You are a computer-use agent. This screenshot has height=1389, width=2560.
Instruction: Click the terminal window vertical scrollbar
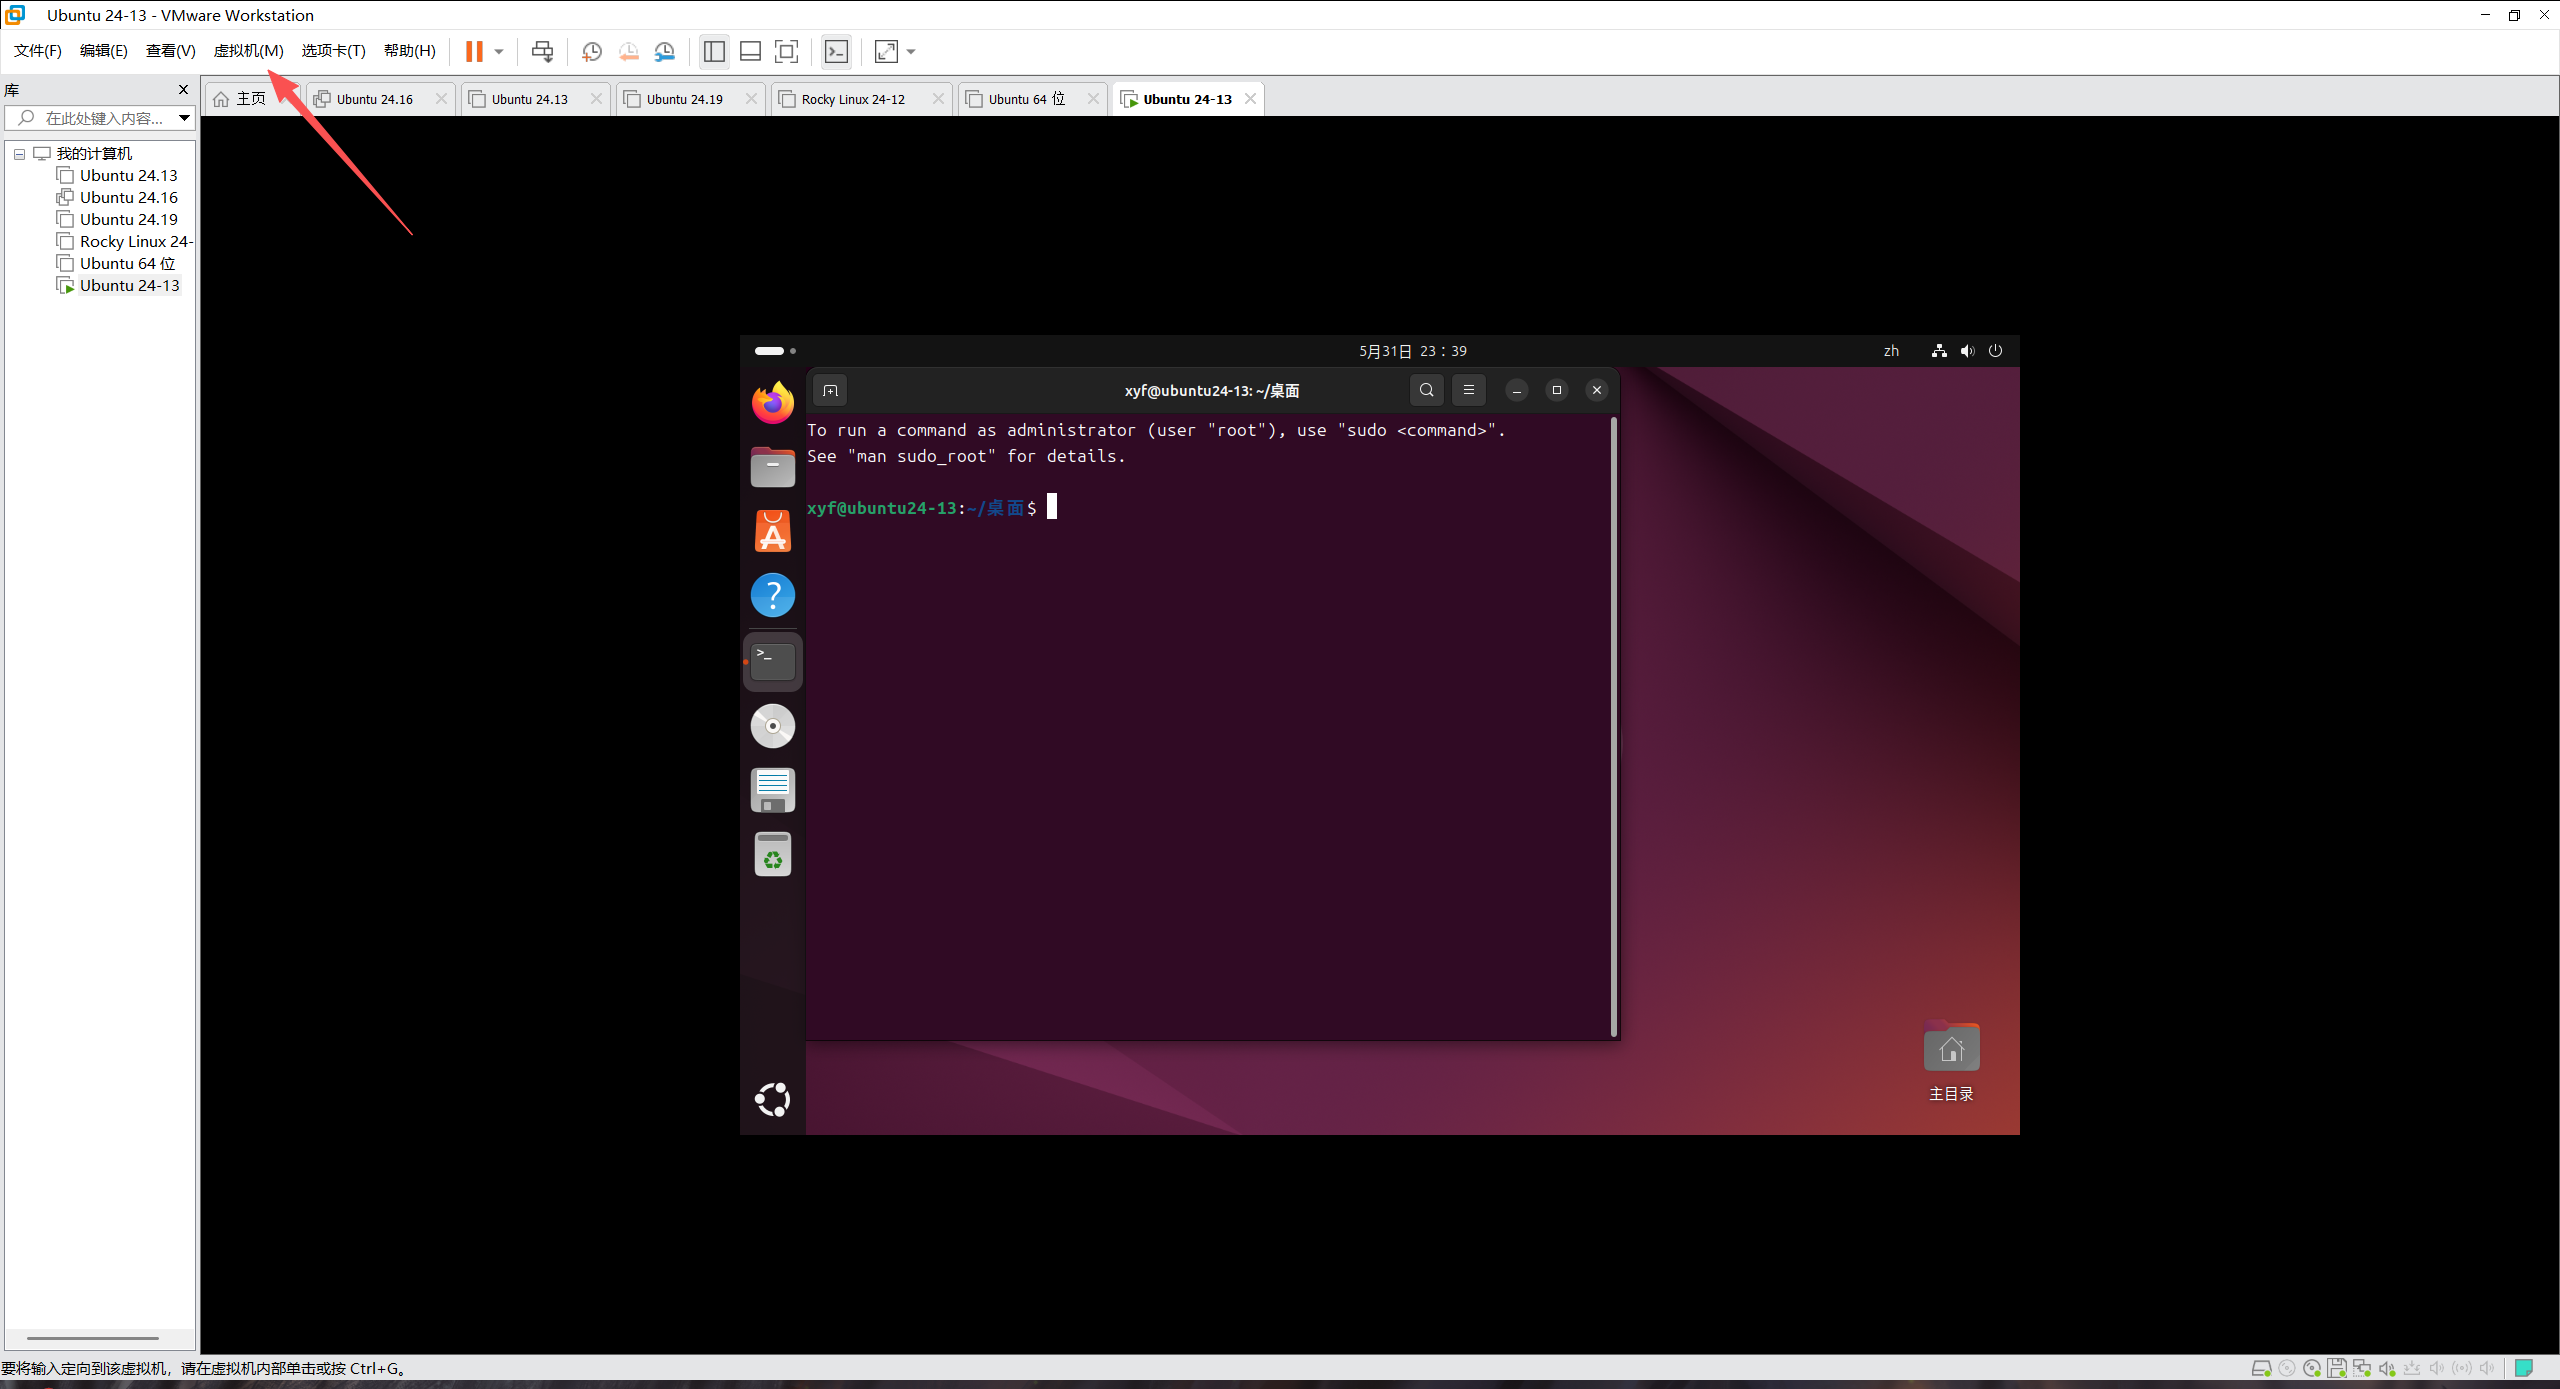click(1614, 726)
